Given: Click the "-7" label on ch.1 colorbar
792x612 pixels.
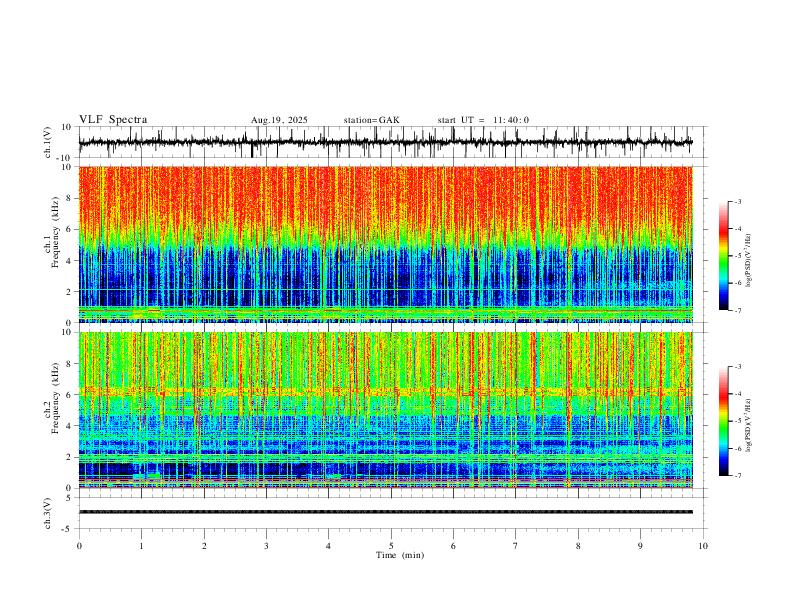Looking at the screenshot, I should (738, 310).
